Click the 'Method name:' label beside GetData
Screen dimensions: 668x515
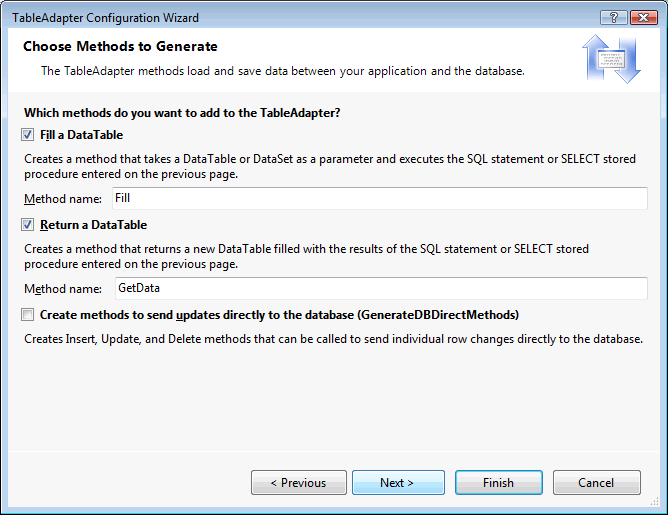coord(62,289)
